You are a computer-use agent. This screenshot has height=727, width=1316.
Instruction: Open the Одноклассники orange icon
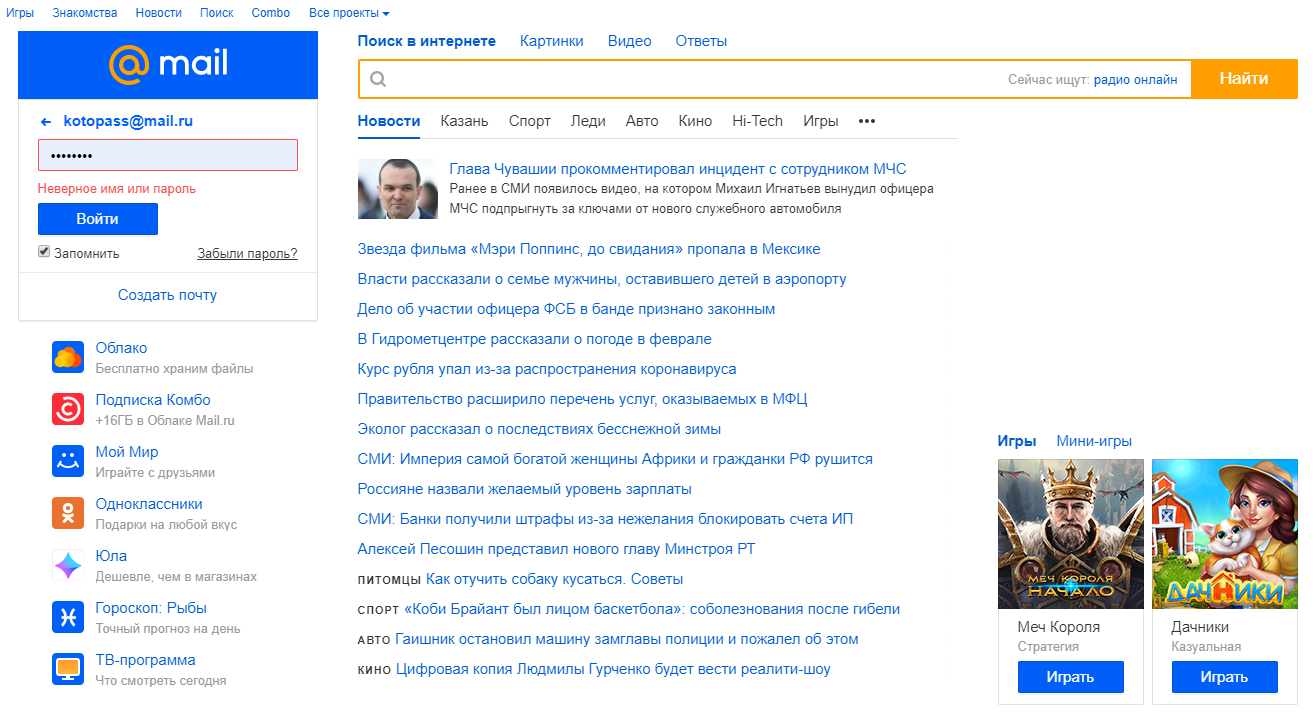pos(68,513)
